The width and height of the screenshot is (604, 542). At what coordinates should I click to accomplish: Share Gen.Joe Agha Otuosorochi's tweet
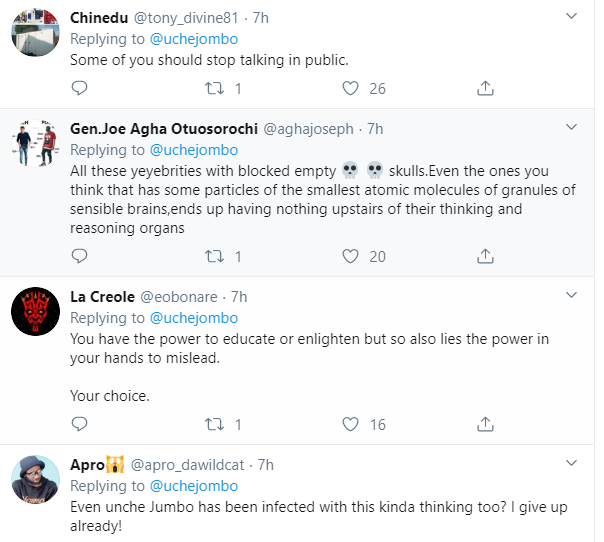point(485,257)
